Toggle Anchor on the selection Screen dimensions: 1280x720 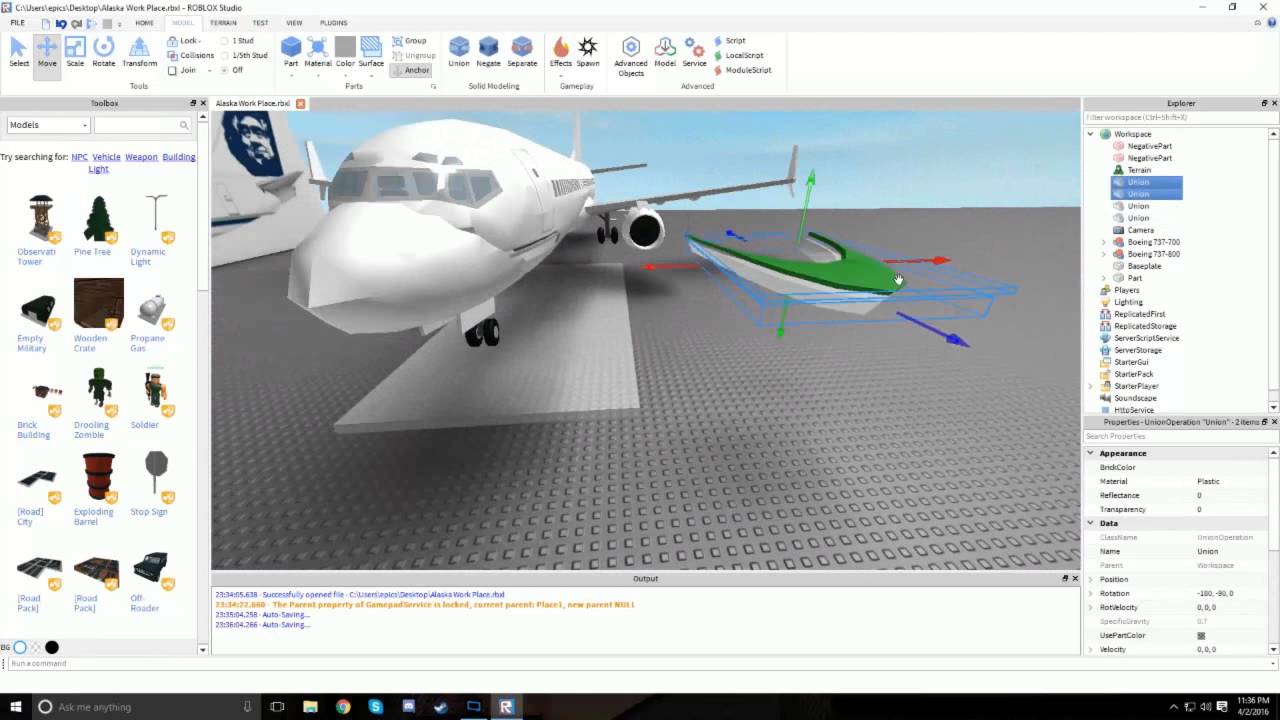pos(411,70)
